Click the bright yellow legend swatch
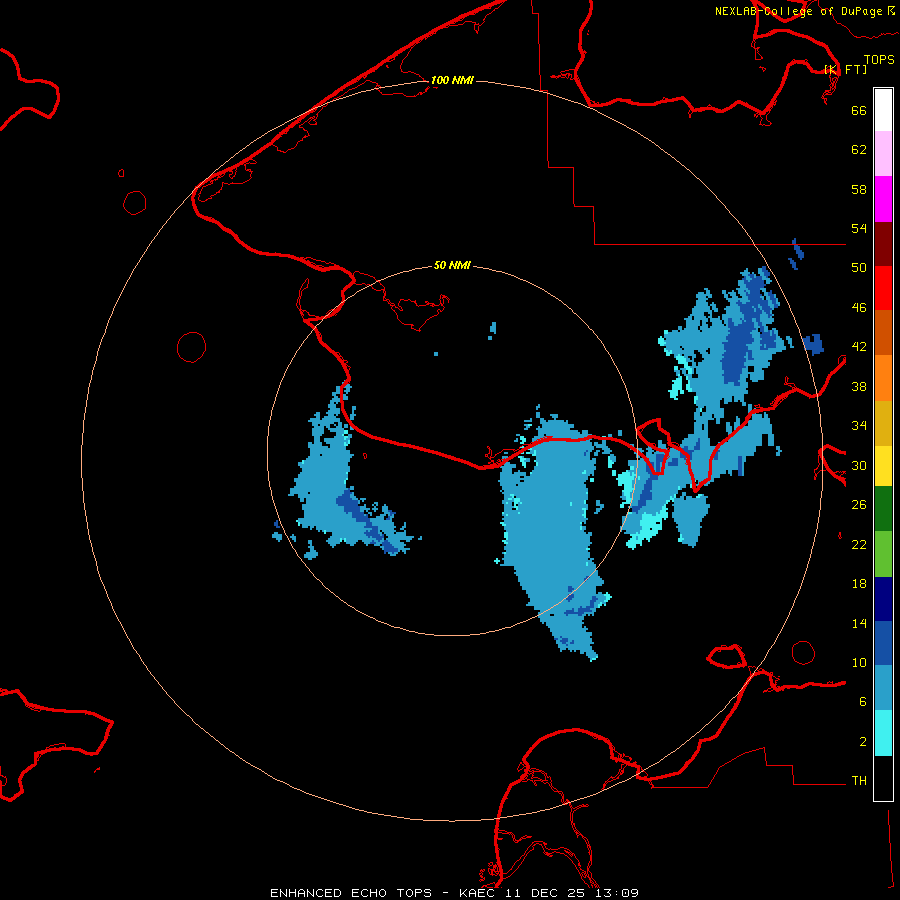Screen dimensions: 900x900 pyautogui.click(x=883, y=466)
